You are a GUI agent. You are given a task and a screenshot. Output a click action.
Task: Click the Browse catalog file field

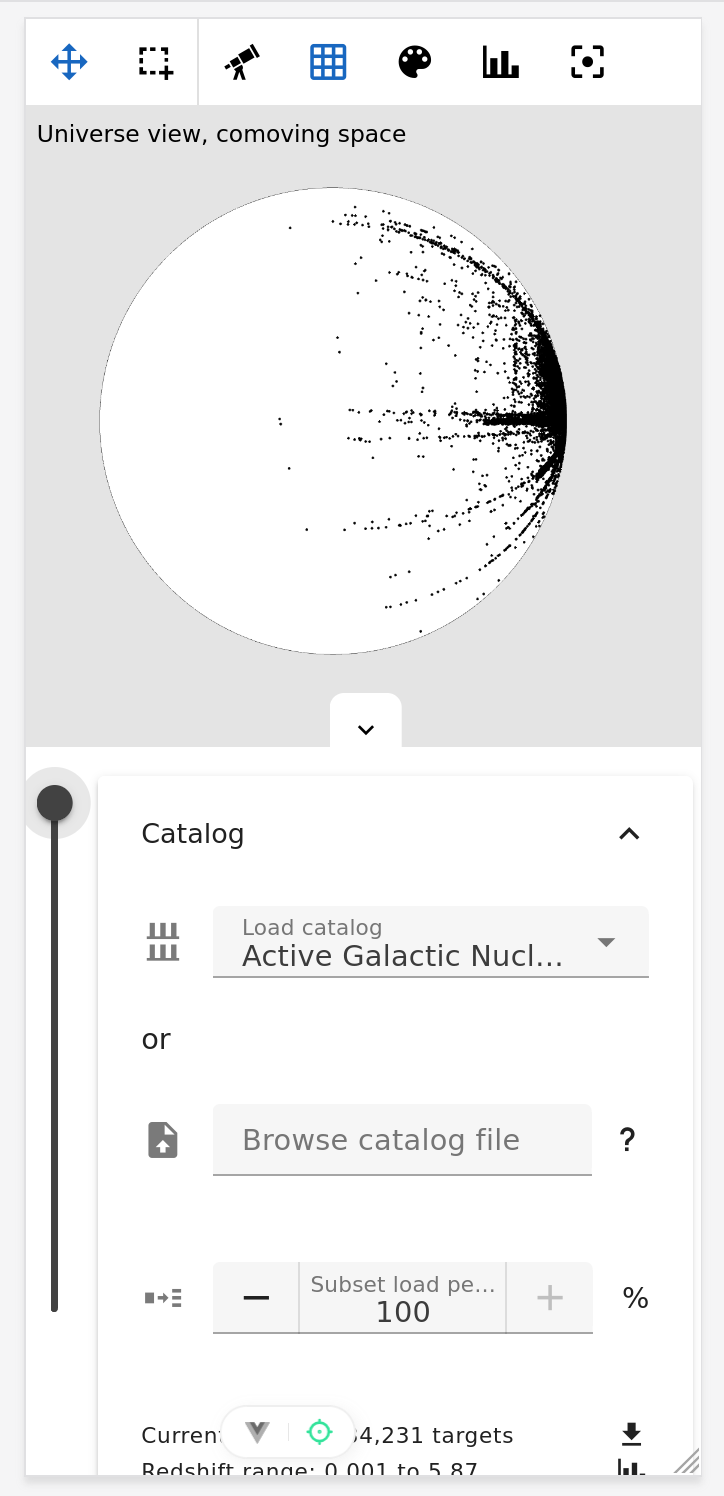tap(402, 1140)
